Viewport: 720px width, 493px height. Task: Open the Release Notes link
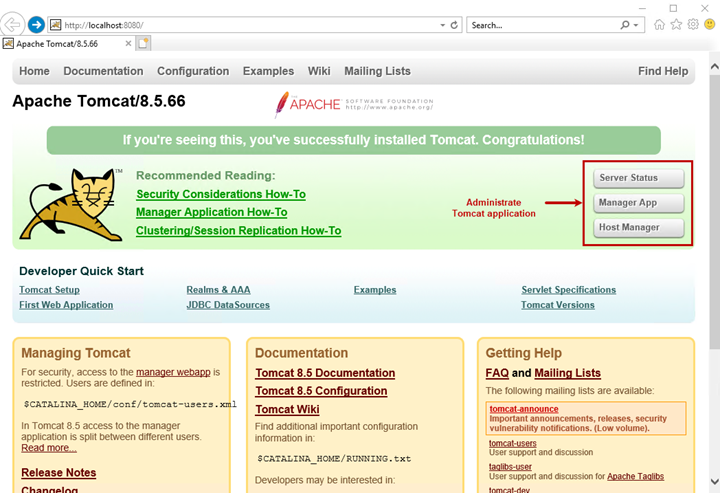coord(59,473)
